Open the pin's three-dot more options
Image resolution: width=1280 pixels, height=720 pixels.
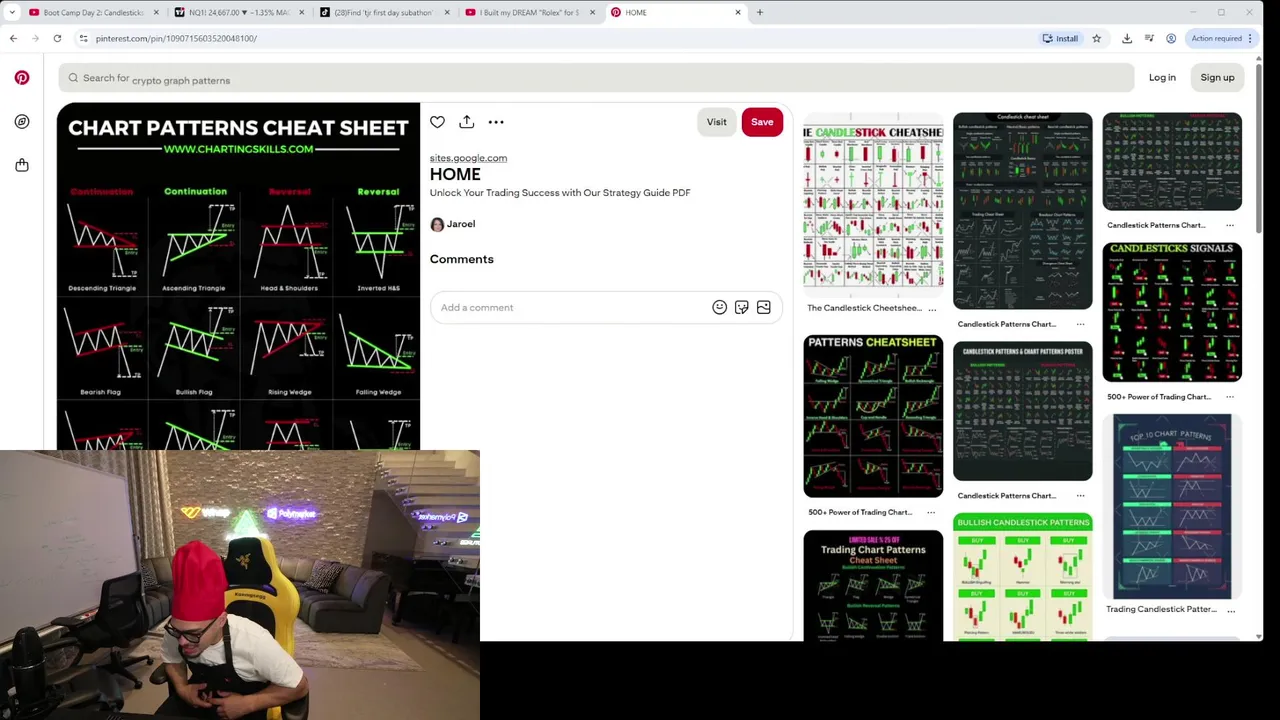click(496, 122)
